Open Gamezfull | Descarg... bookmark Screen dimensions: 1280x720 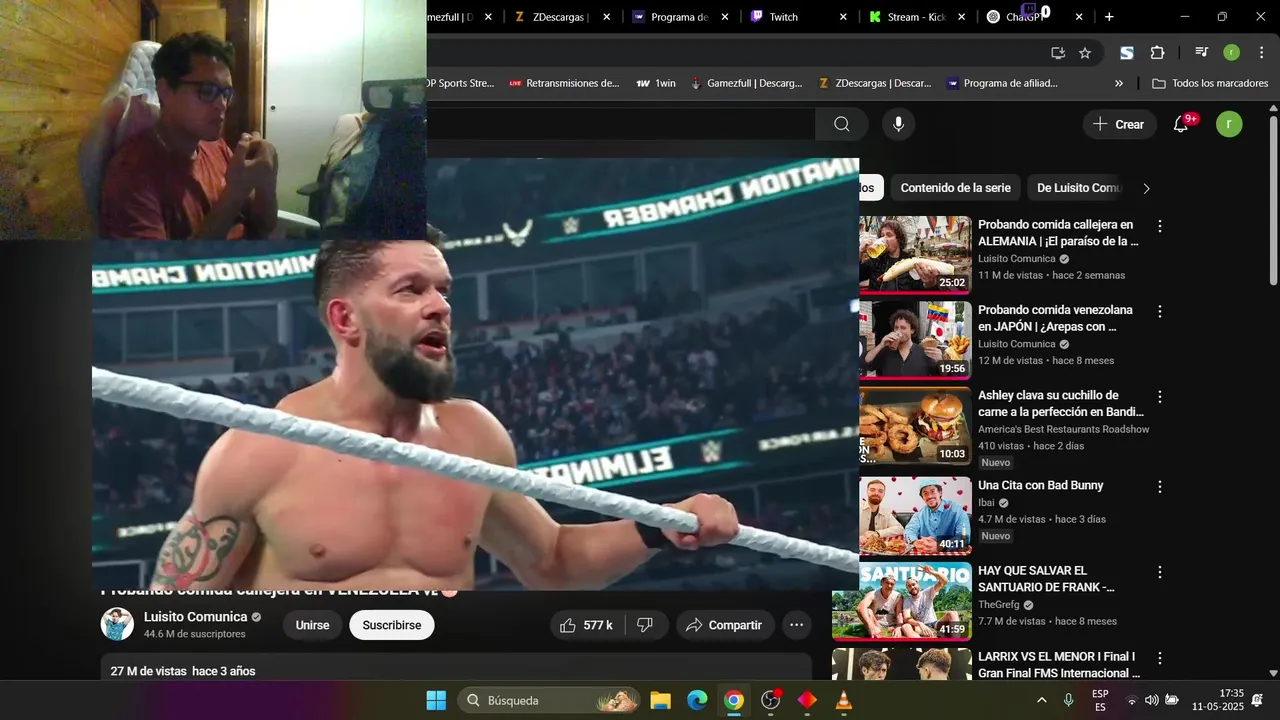746,83
